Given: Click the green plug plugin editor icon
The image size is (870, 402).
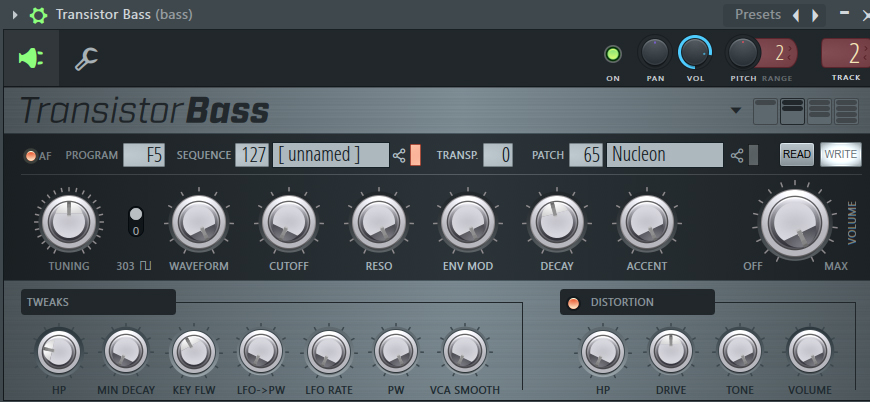Looking at the screenshot, I should click(x=31, y=59).
